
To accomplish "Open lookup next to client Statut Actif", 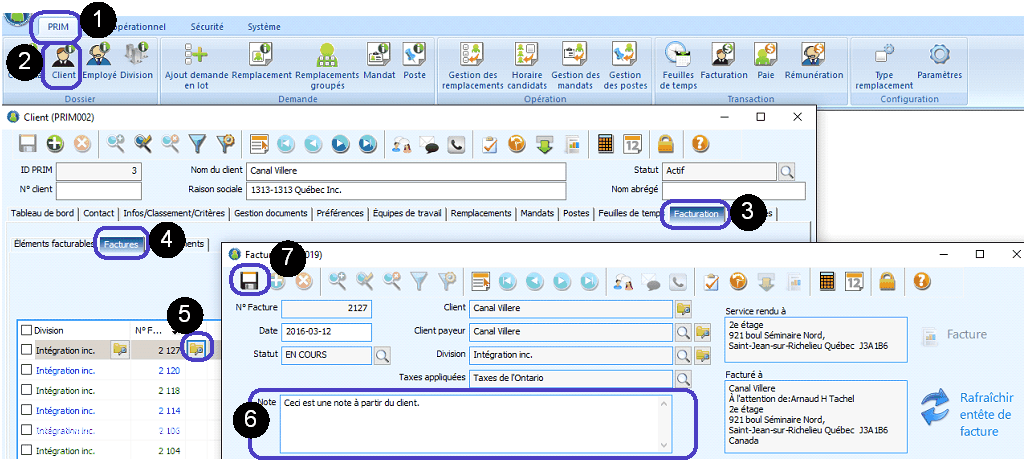I will [787, 171].
